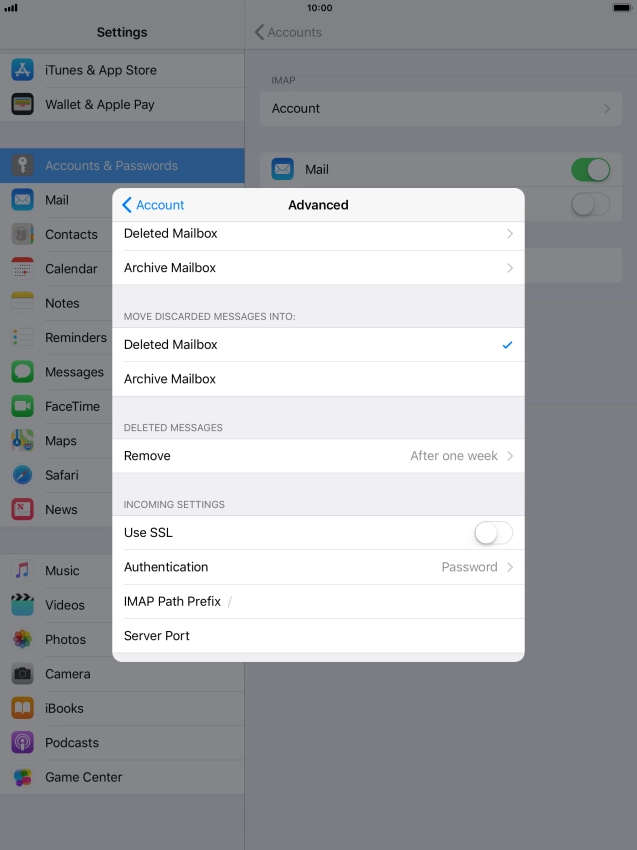This screenshot has height=850, width=637.
Task: Select the Accounts & Passwords key icon
Action: pos(22,165)
